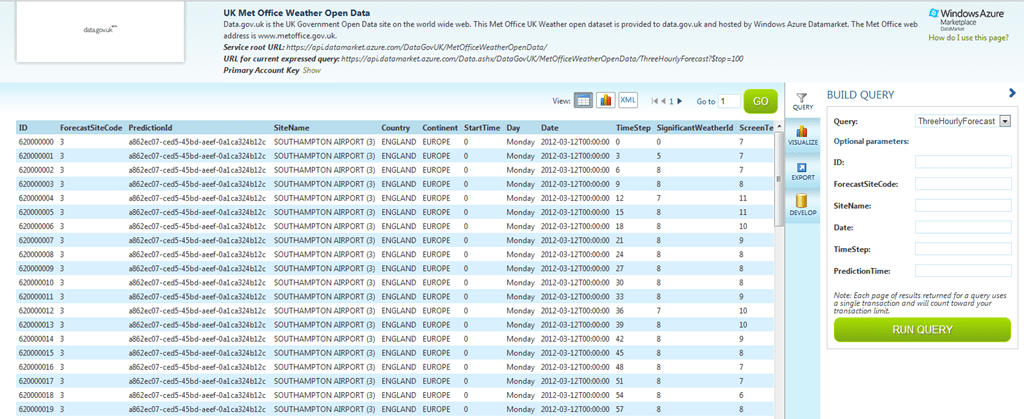
Task: Click the current expressed query URL
Action: click(x=542, y=59)
